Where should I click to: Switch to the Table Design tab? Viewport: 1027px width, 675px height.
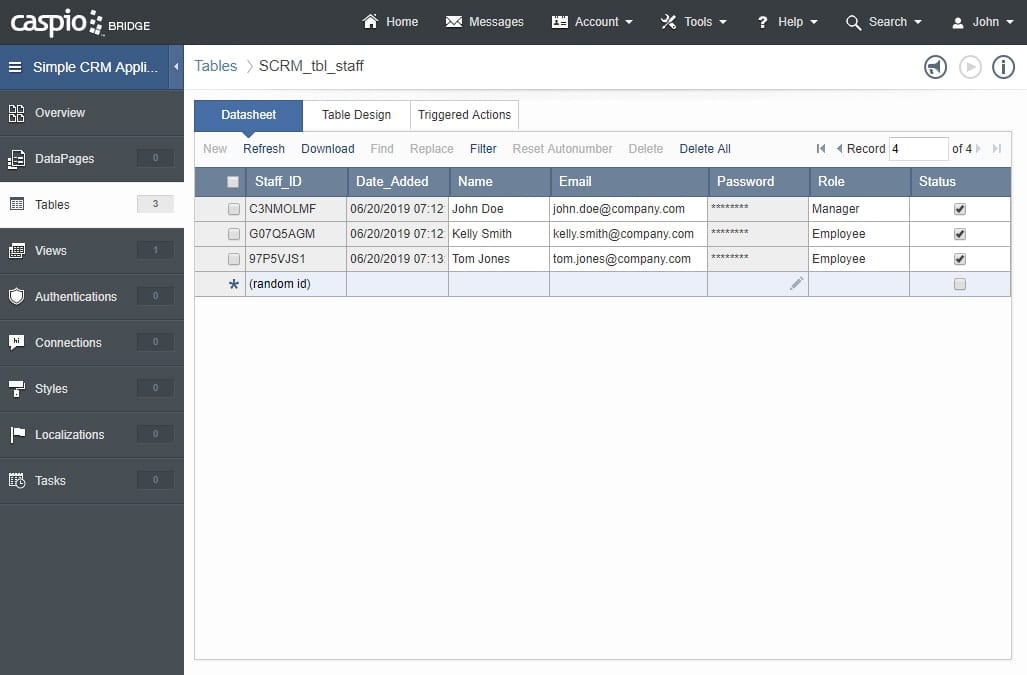(x=356, y=115)
